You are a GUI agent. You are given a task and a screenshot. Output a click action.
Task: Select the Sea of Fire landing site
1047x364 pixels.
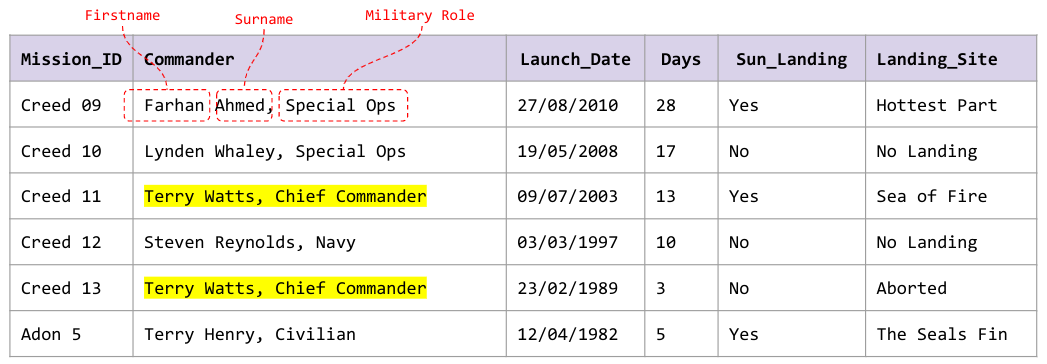pyautogui.click(x=931, y=196)
